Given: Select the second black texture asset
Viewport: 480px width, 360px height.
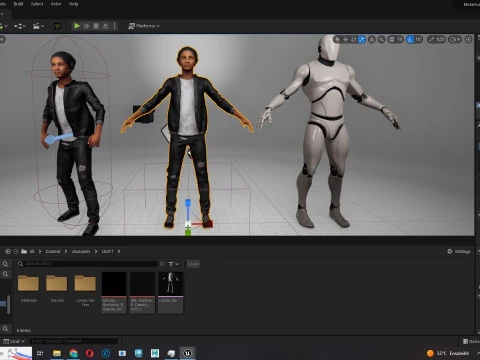Looking at the screenshot, I should (x=142, y=293).
